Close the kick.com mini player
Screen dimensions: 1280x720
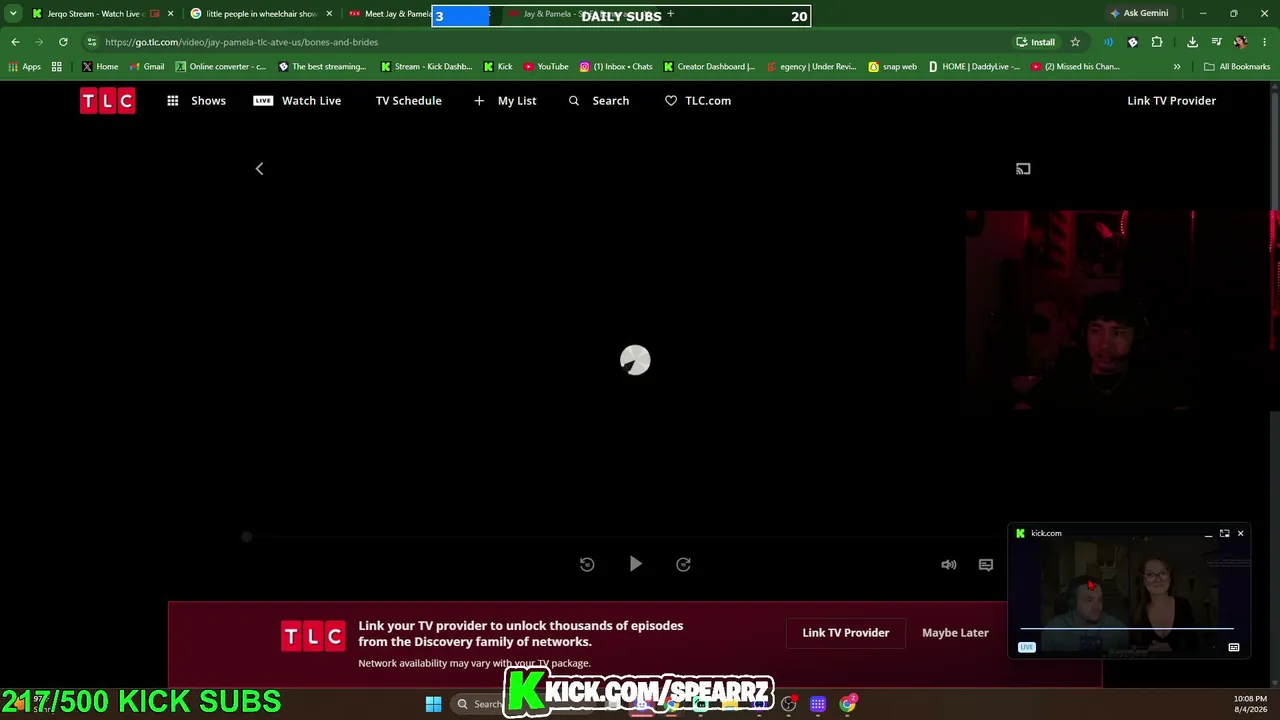1240,534
